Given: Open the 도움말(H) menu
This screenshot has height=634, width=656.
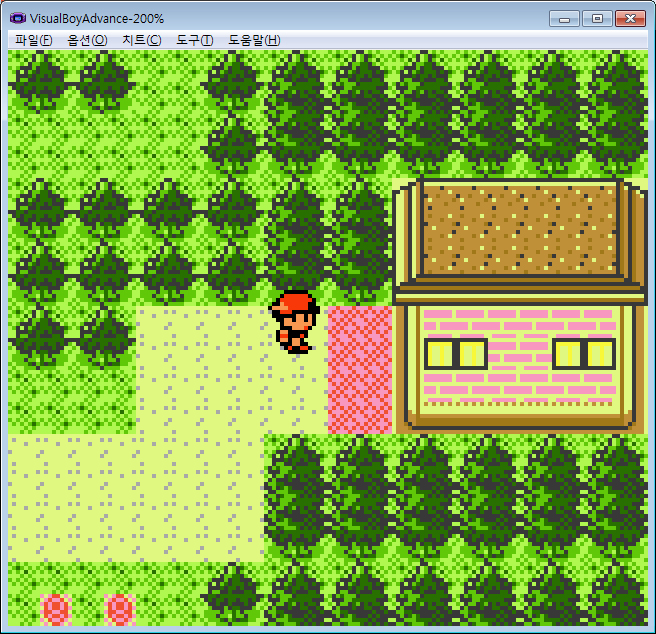Looking at the screenshot, I should [254, 40].
